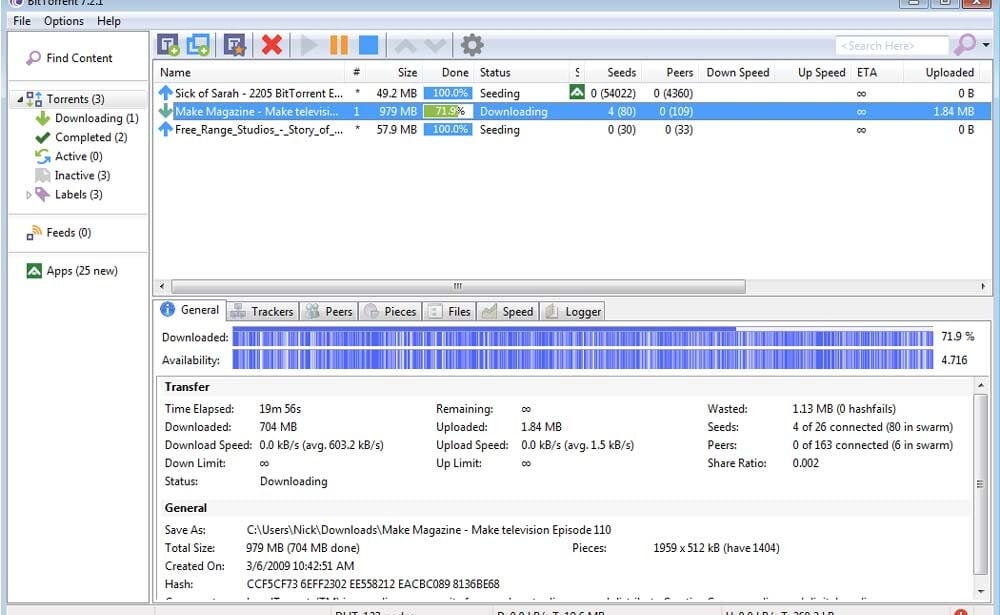Viewport: 1000px width, 615px height.
Task: Switch to the Trackers tab
Action: pos(263,311)
